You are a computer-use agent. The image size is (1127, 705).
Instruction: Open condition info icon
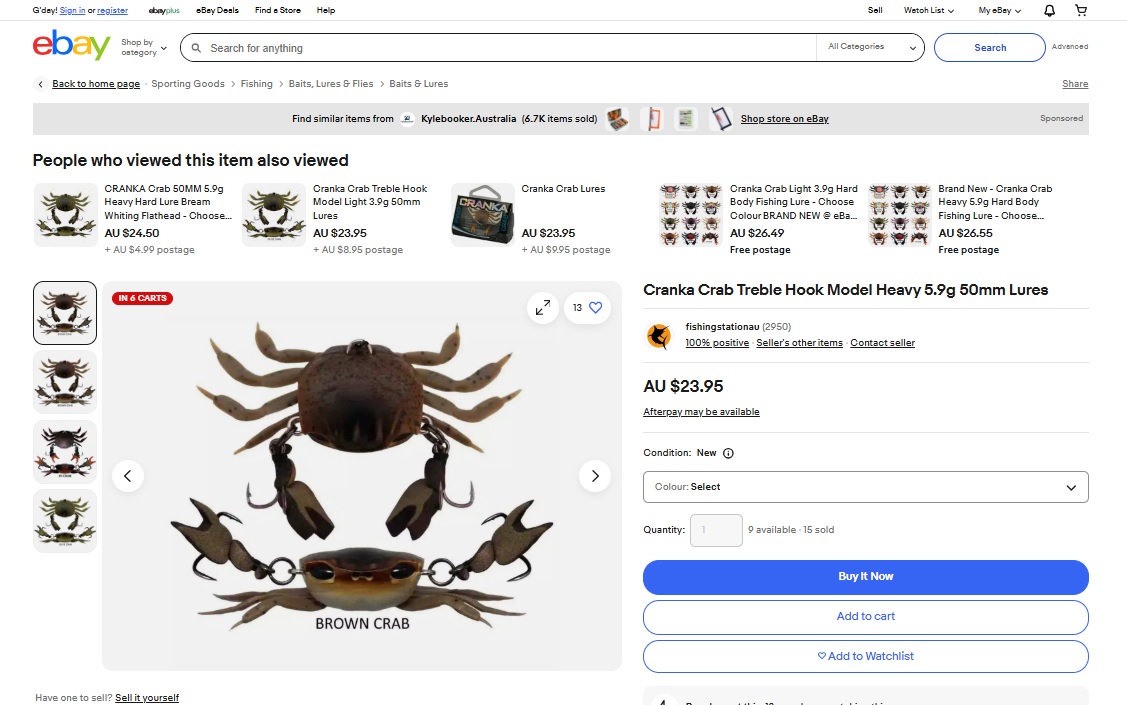pyautogui.click(x=728, y=453)
